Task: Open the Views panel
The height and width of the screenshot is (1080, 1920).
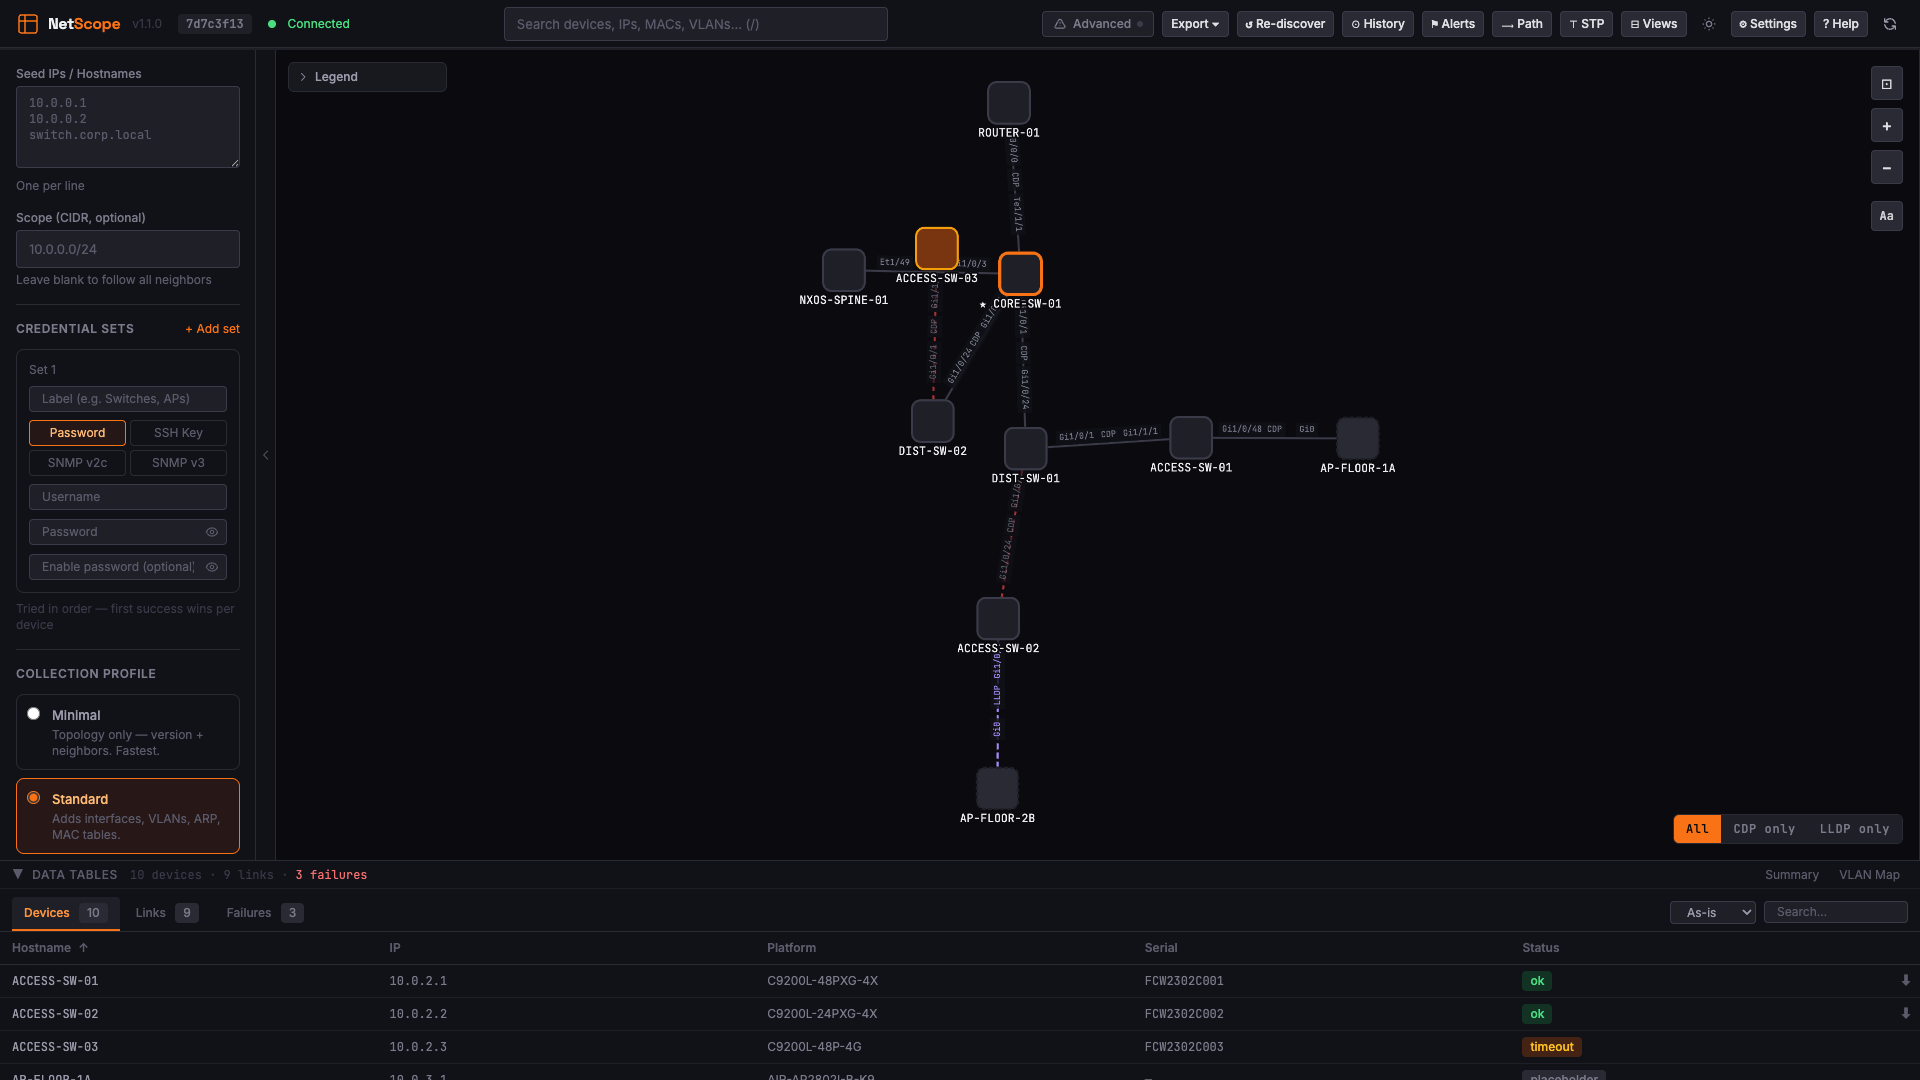Action: tap(1652, 24)
